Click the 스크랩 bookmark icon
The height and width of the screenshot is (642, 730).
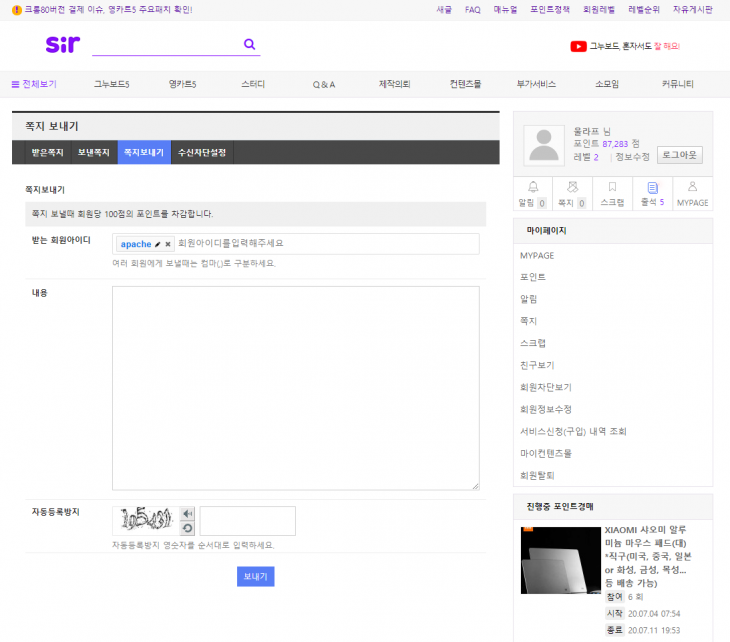coord(612,187)
